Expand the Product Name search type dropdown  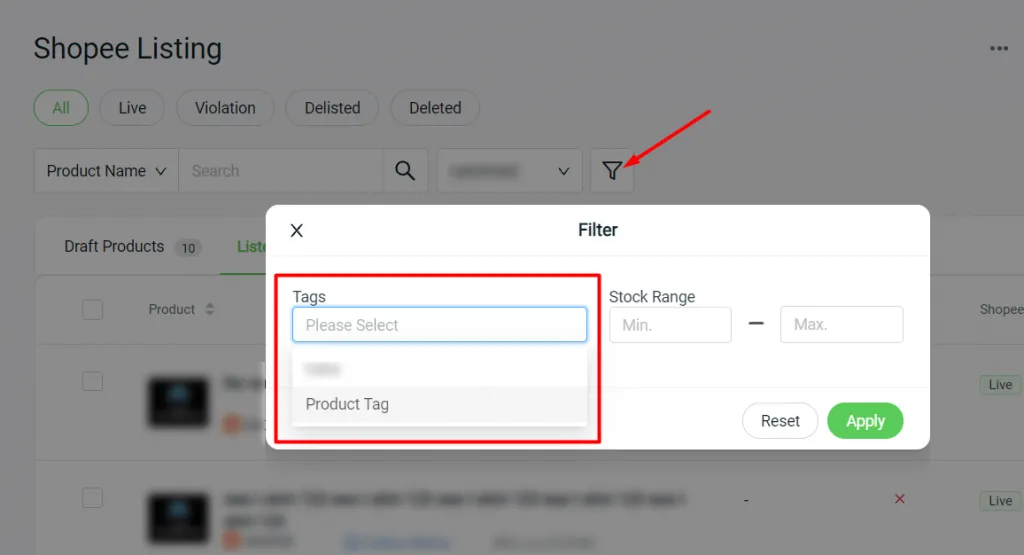coord(106,171)
